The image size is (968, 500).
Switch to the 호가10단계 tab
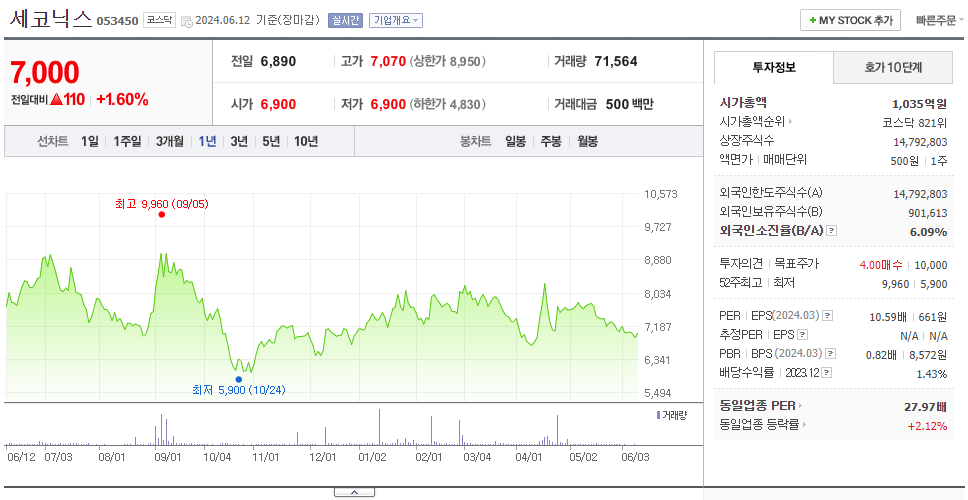coord(893,67)
